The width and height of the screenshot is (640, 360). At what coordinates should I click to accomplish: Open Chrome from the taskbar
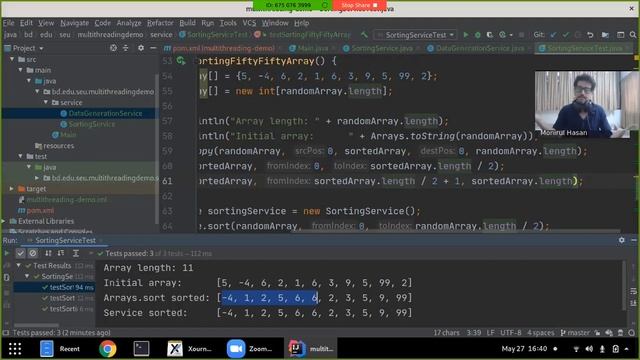pyautogui.click(x=108, y=349)
